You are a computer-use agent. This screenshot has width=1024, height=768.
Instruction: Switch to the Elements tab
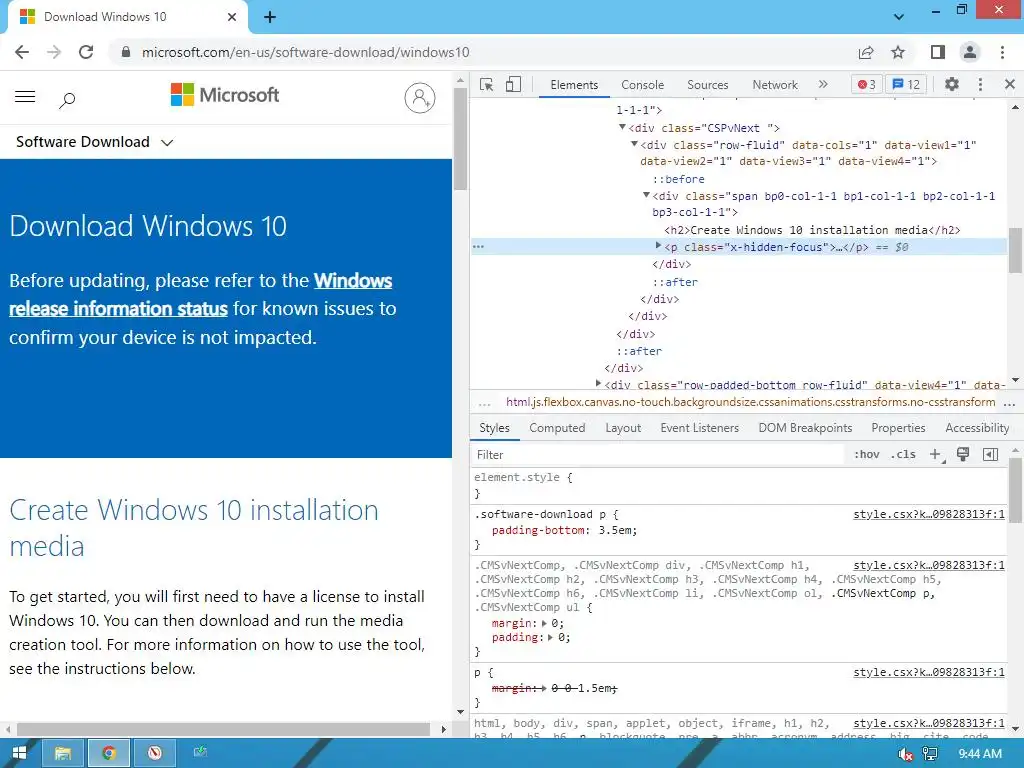tap(573, 85)
